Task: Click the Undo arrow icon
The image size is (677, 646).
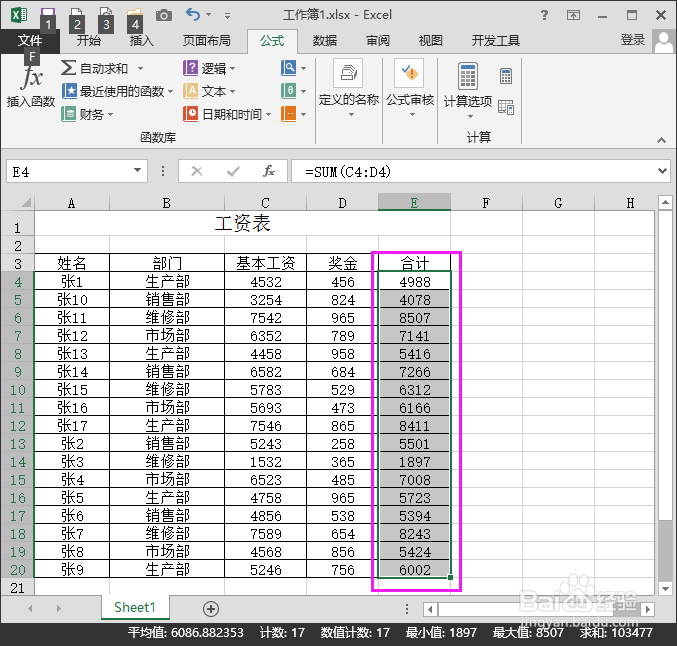Action: [193, 15]
